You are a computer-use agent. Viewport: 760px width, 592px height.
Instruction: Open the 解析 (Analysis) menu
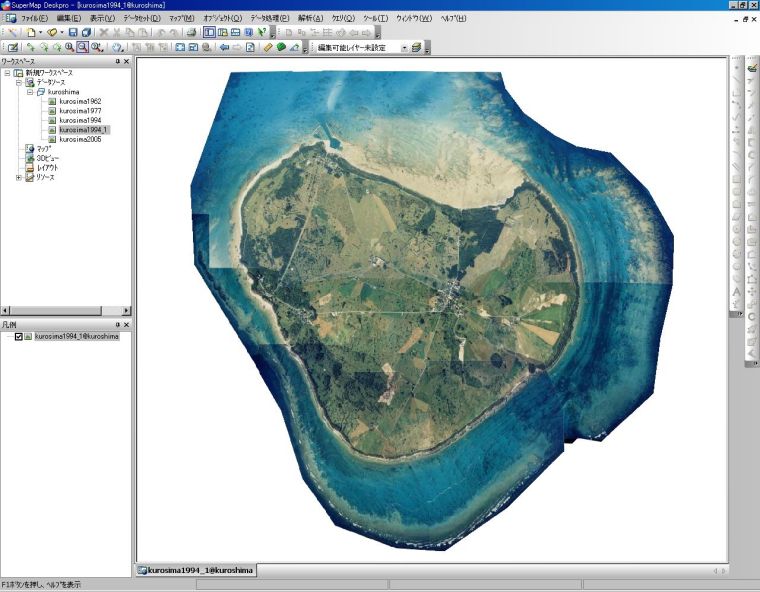click(310, 18)
